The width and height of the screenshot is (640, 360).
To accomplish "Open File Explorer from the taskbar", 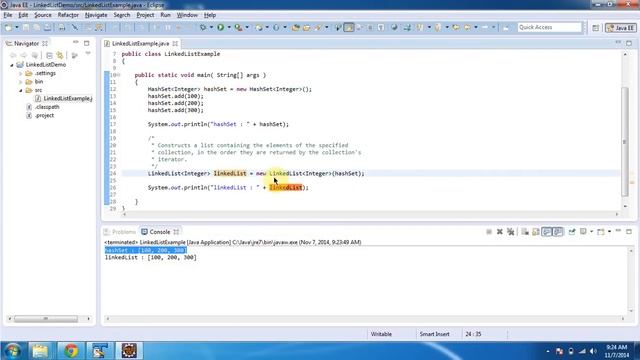I will coord(40,351).
